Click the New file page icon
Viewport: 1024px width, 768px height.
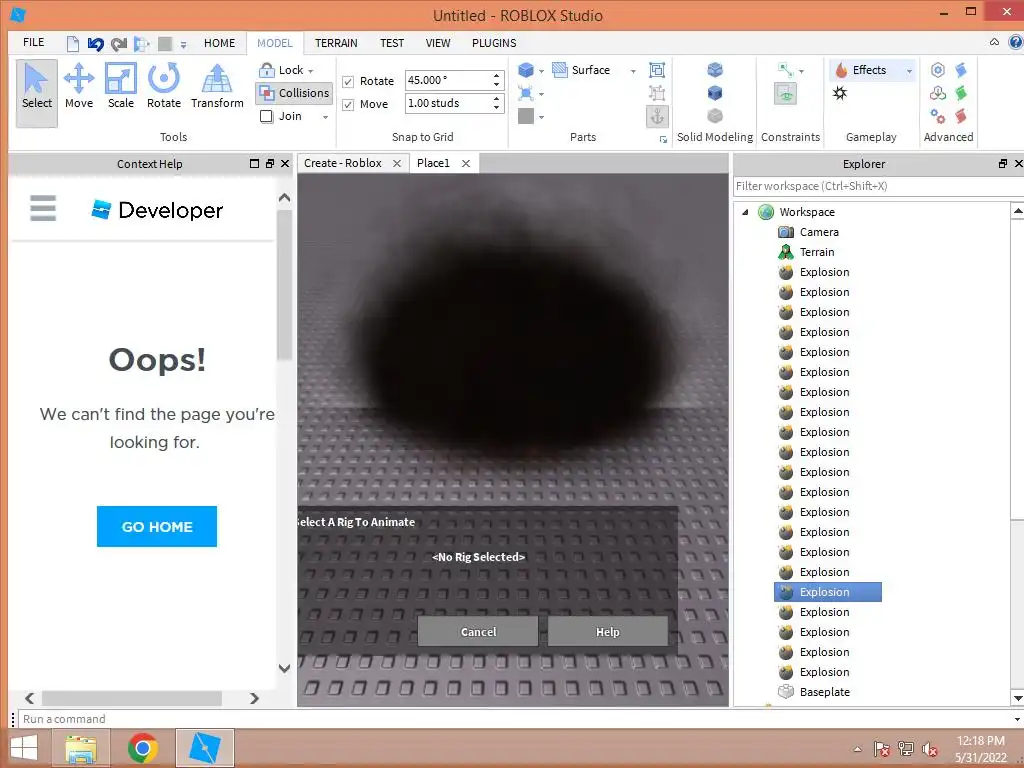click(72, 44)
